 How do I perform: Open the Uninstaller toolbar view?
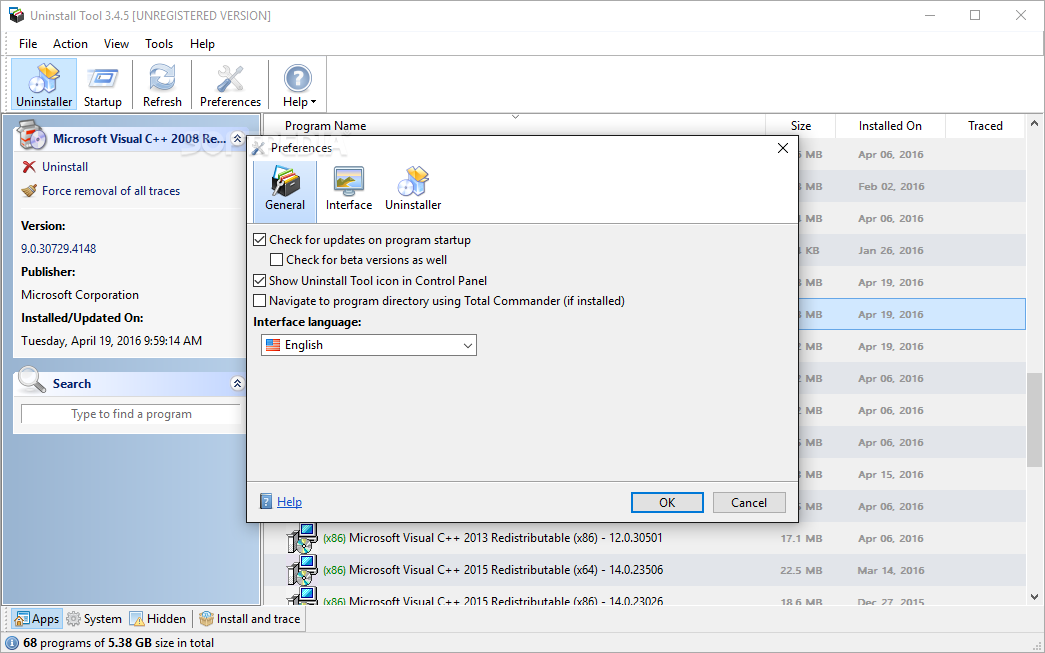(44, 85)
